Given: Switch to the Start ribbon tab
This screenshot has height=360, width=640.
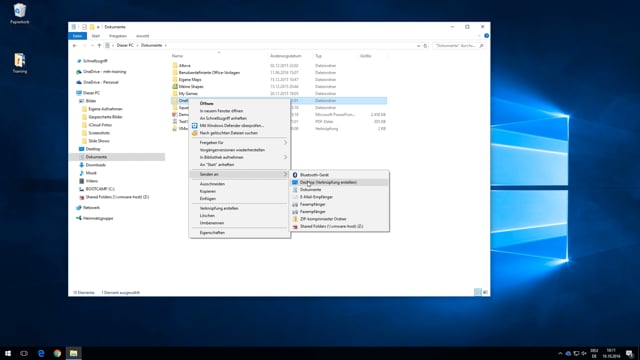Looking at the screenshot, I should coord(96,36).
